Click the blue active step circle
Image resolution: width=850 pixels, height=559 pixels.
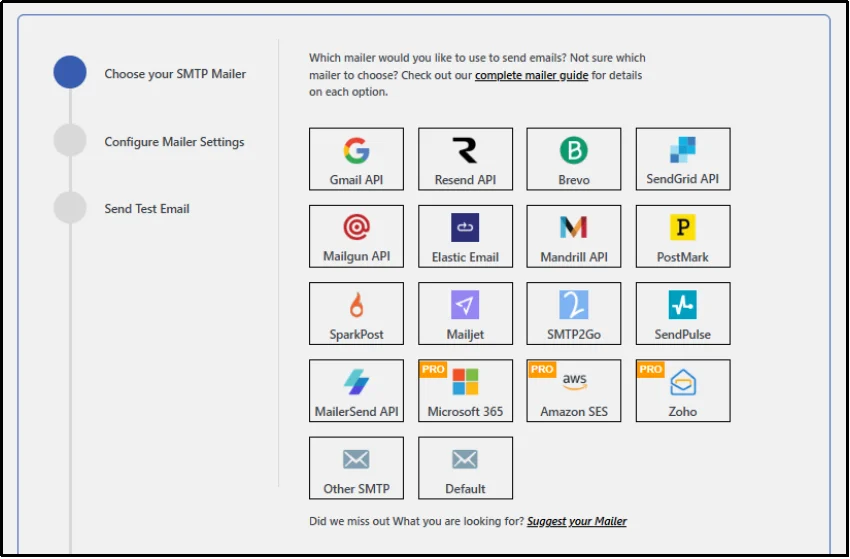[70, 72]
